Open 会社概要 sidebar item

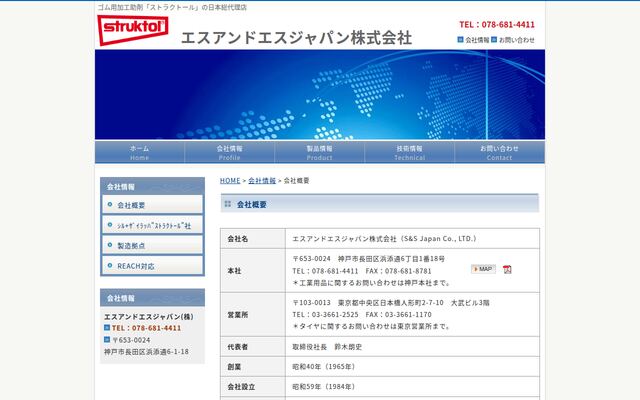pyautogui.click(x=152, y=204)
